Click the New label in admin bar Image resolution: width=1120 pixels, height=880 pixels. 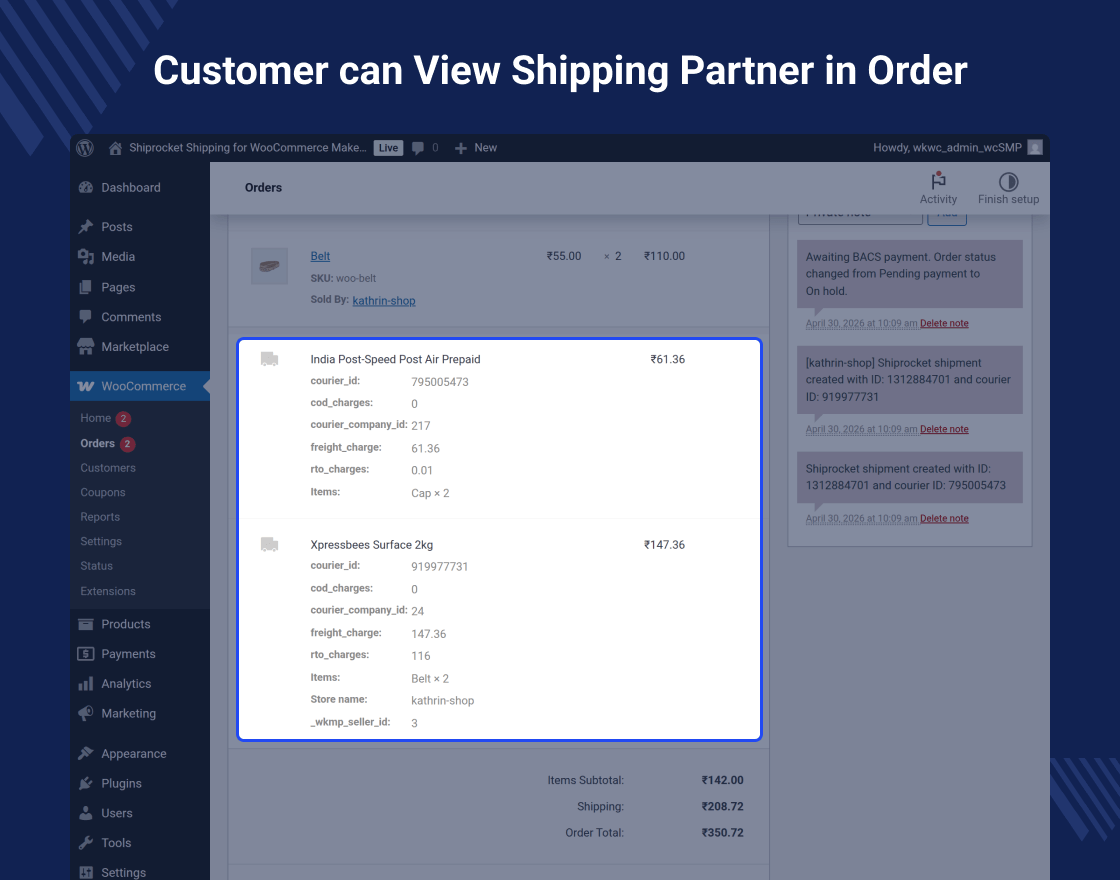(x=486, y=148)
